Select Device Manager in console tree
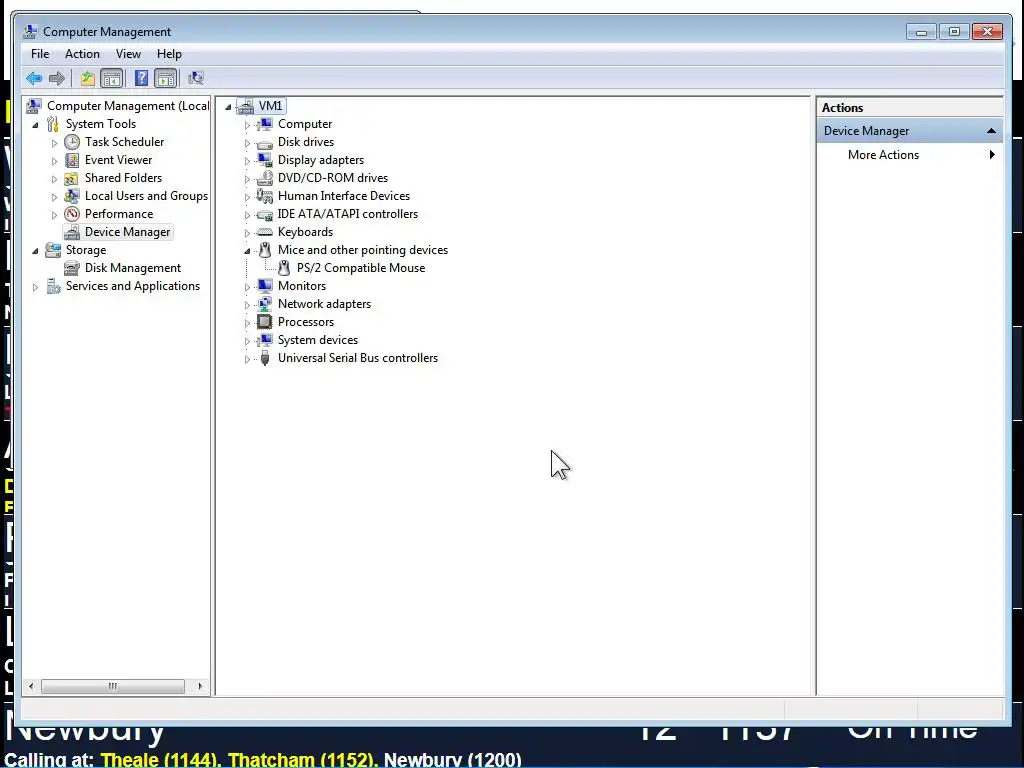Screen dimensions: 1024x768 coord(127,232)
